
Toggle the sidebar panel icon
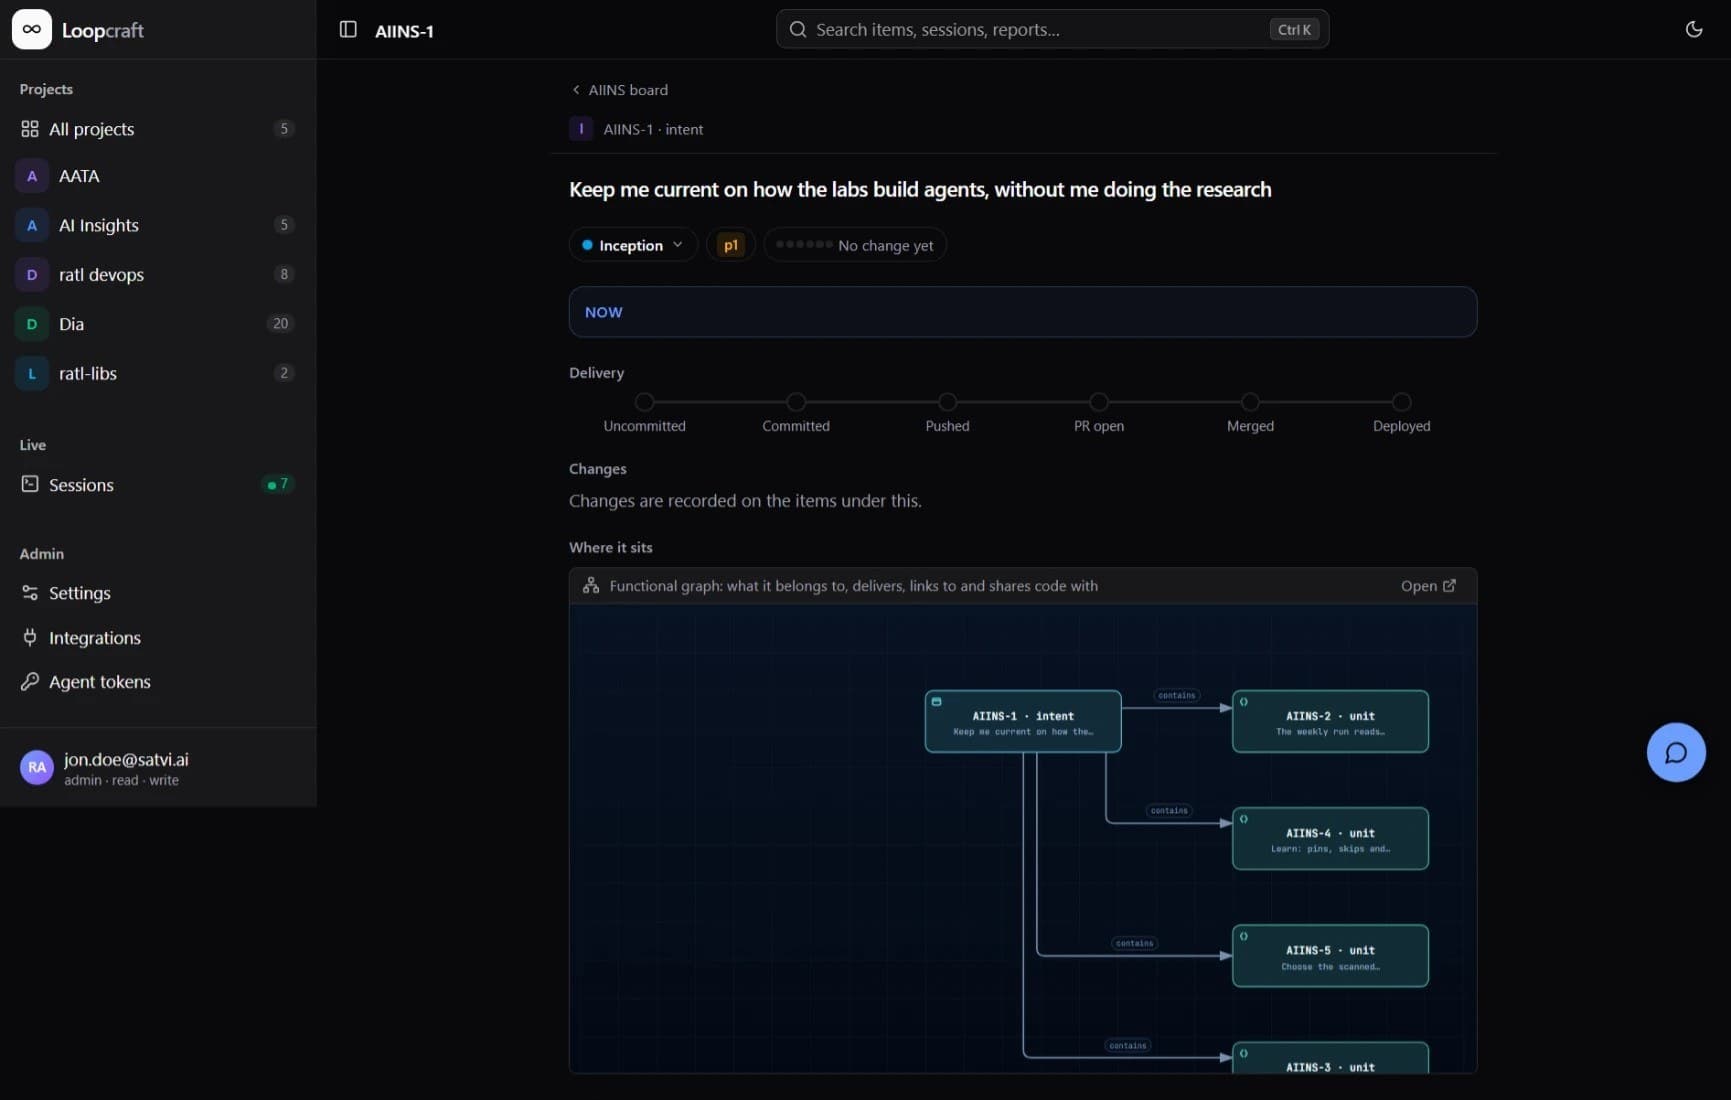(x=348, y=30)
